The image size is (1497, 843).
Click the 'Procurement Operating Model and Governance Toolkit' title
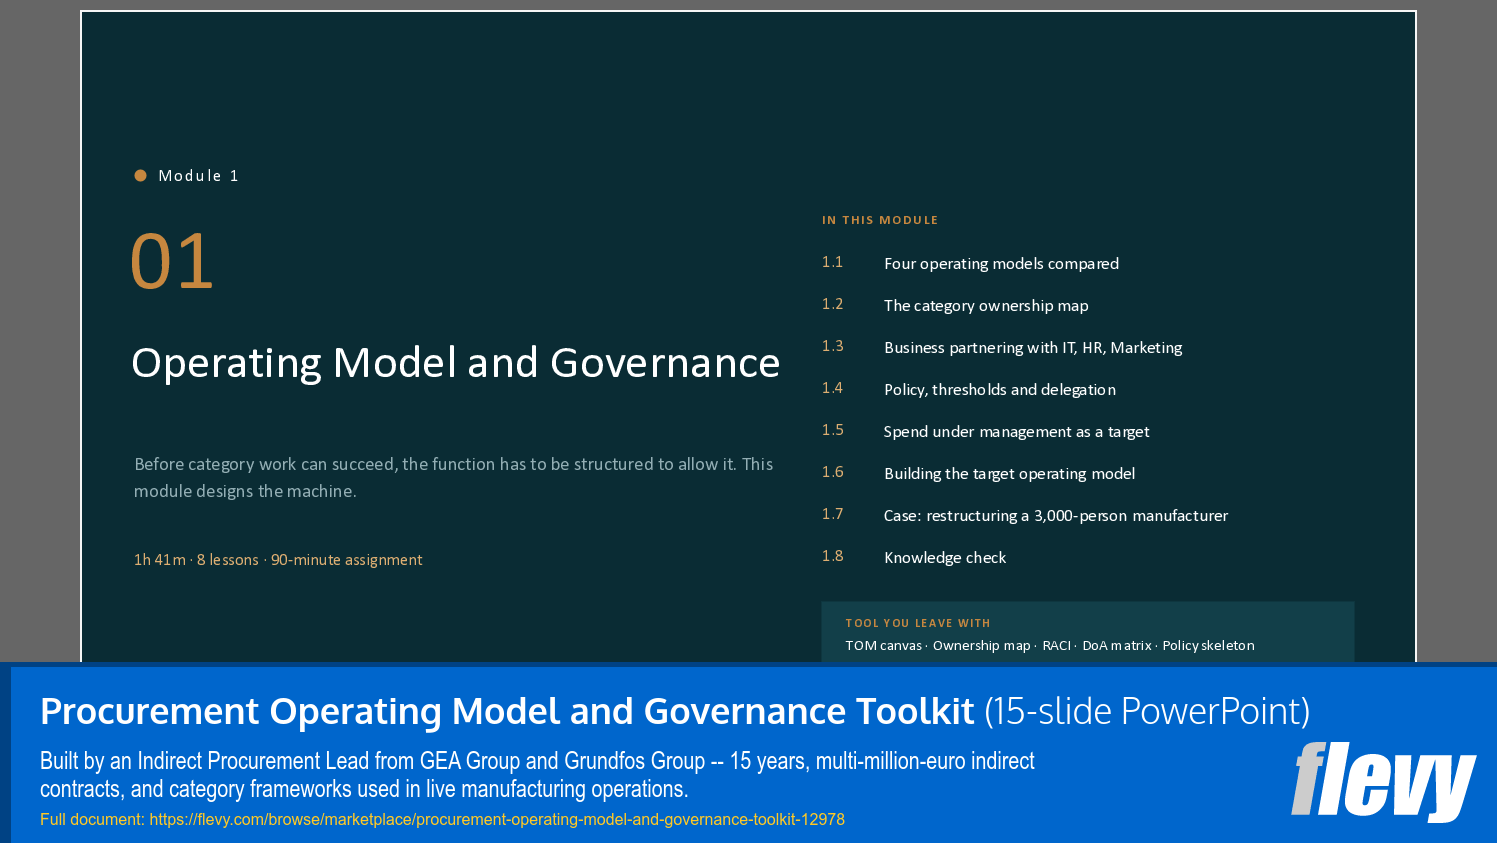coord(507,711)
